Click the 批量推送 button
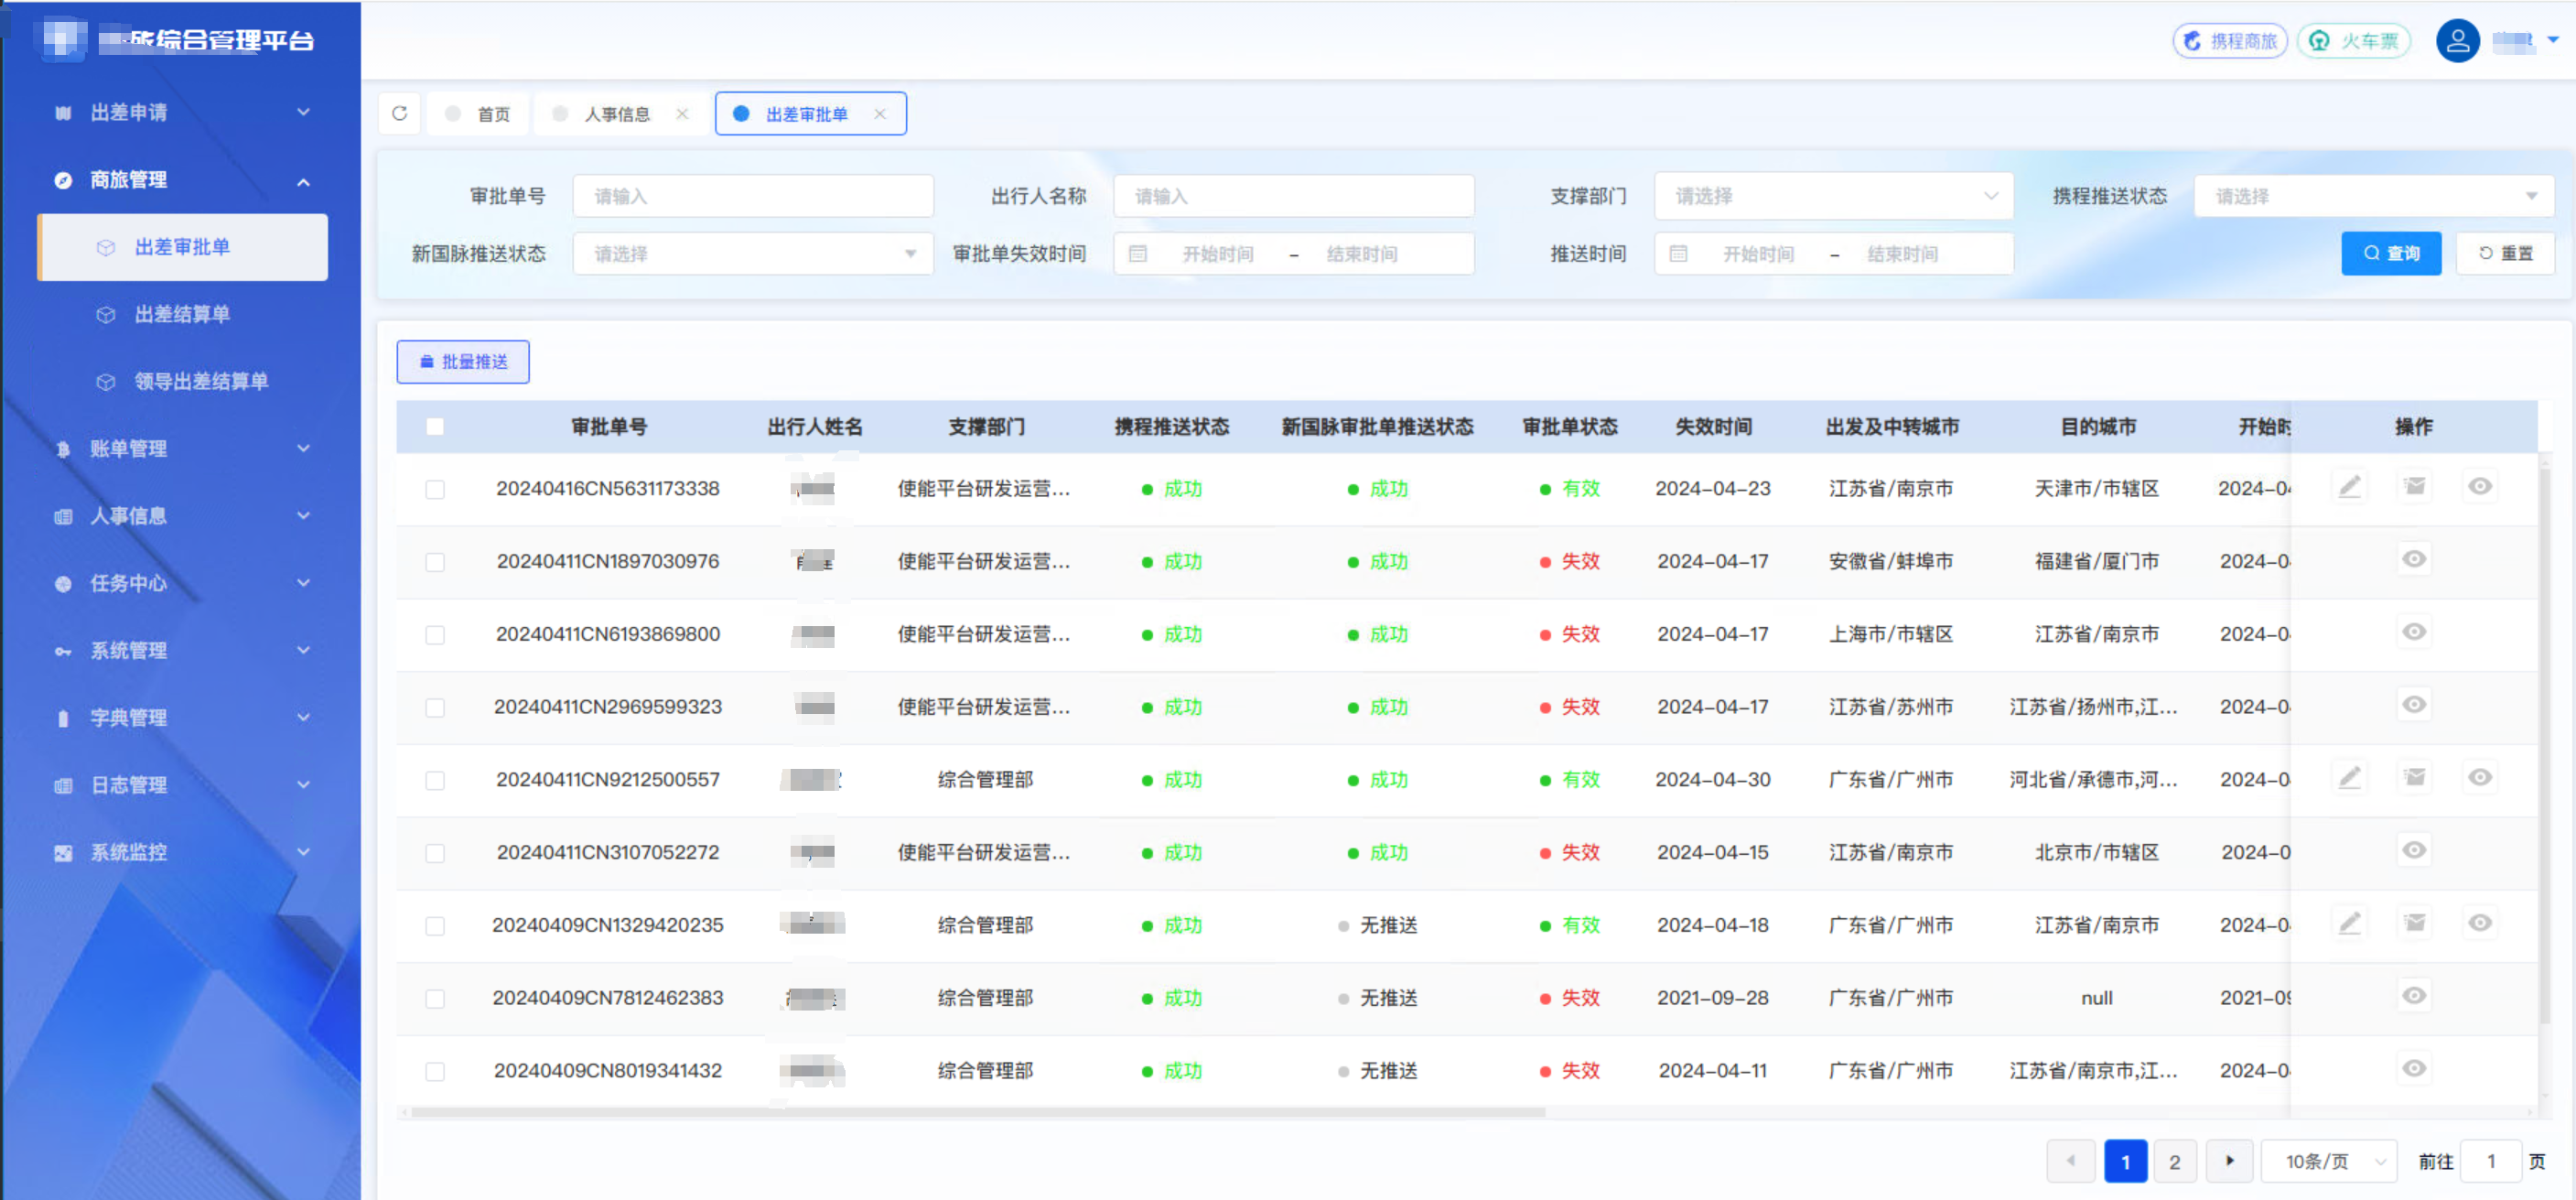This screenshot has width=2576, height=1200. click(x=463, y=362)
